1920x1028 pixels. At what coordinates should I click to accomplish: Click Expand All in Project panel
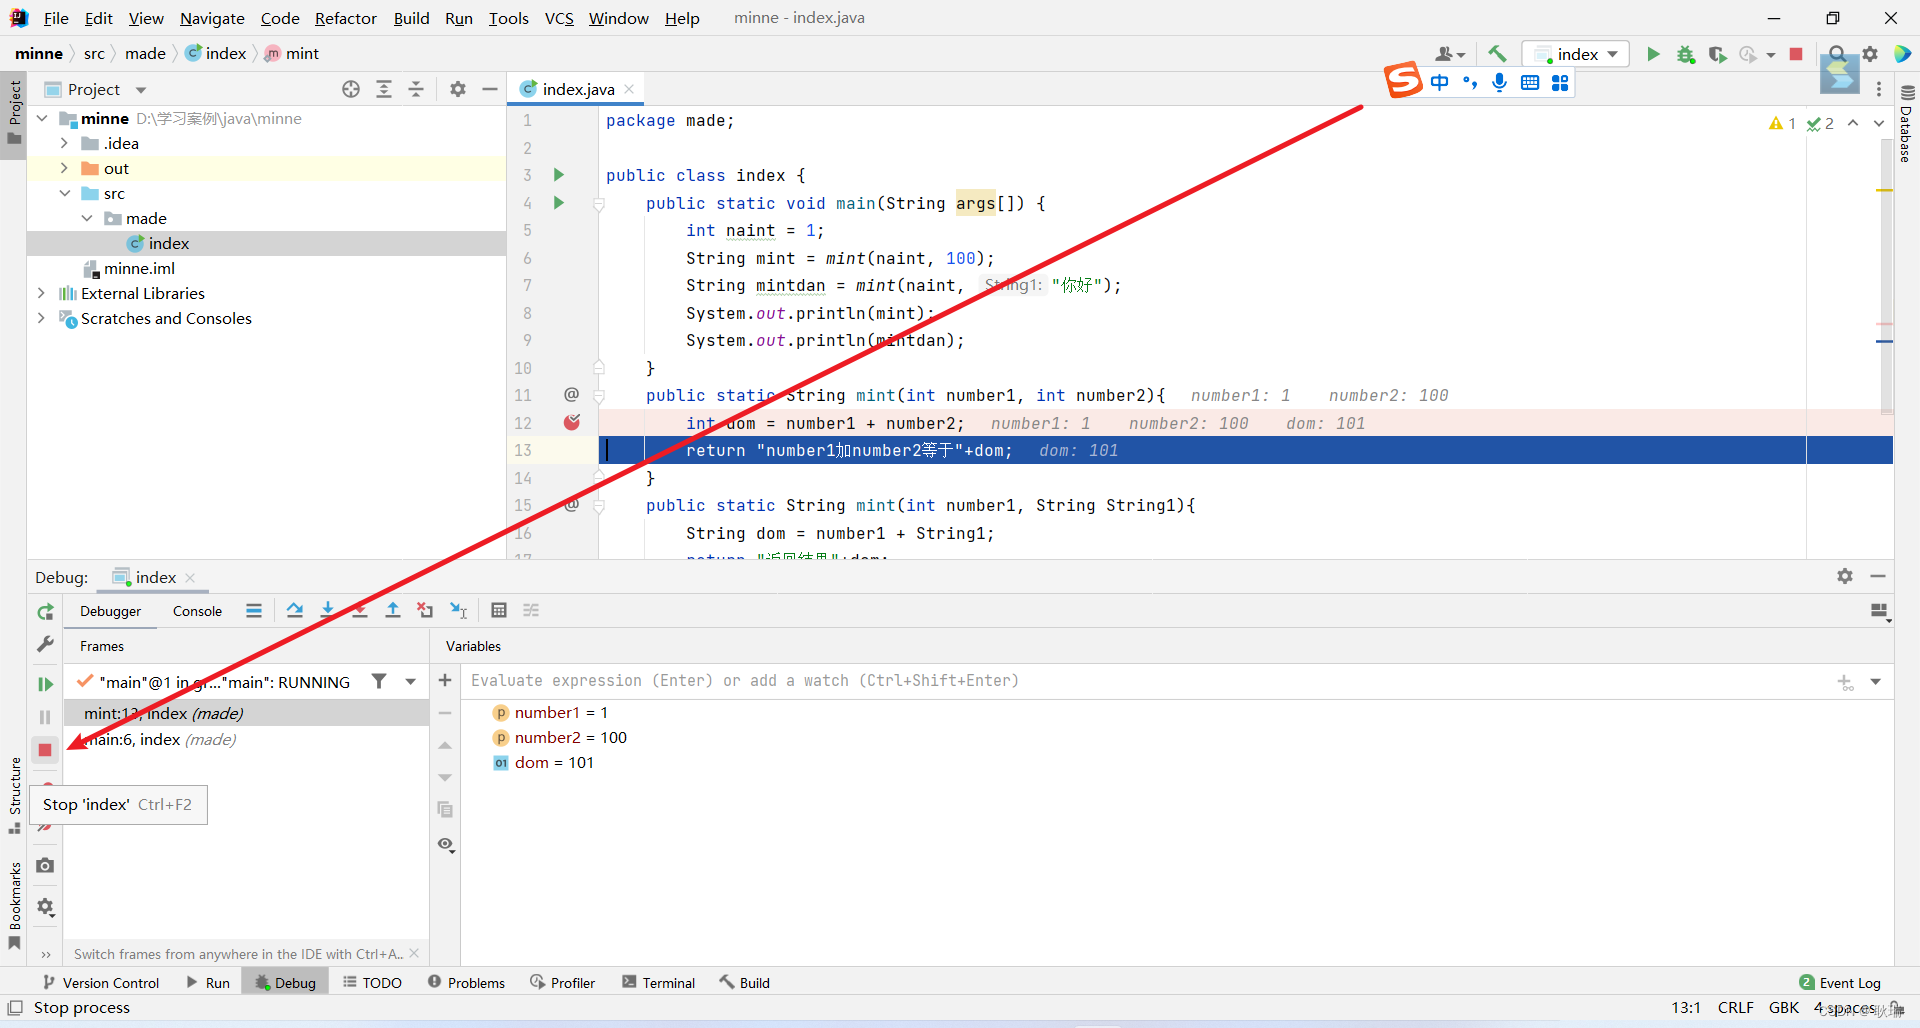384,89
